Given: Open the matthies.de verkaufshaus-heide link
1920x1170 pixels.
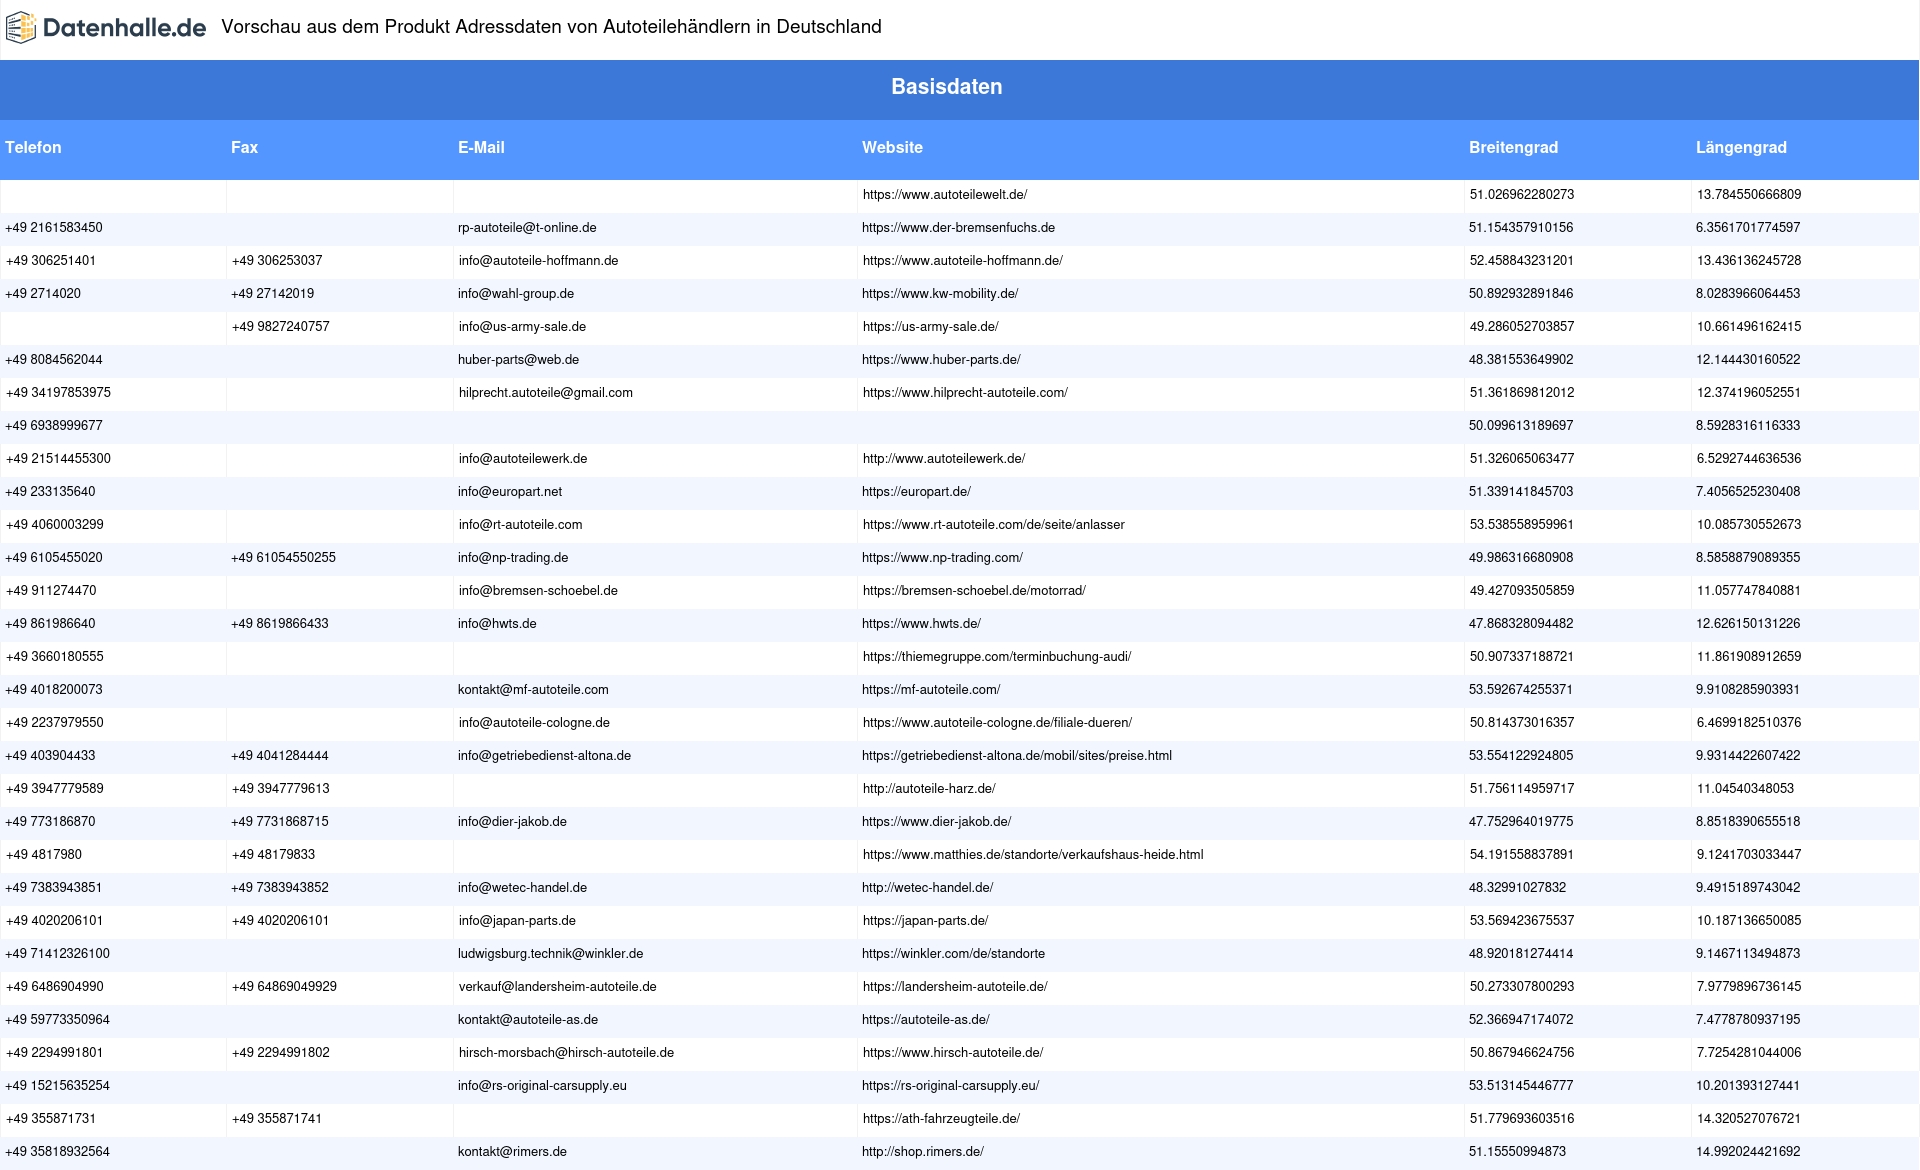Looking at the screenshot, I should coord(1033,855).
